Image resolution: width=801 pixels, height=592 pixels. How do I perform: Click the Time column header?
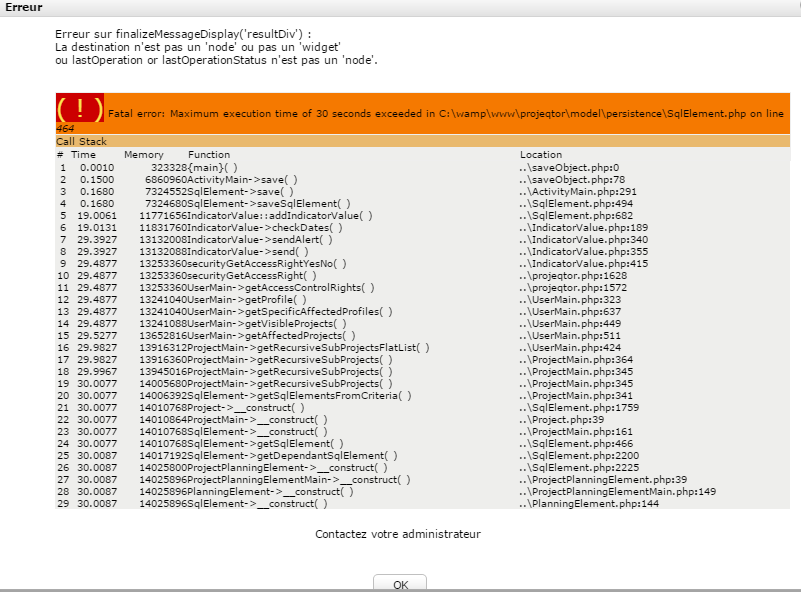84,155
